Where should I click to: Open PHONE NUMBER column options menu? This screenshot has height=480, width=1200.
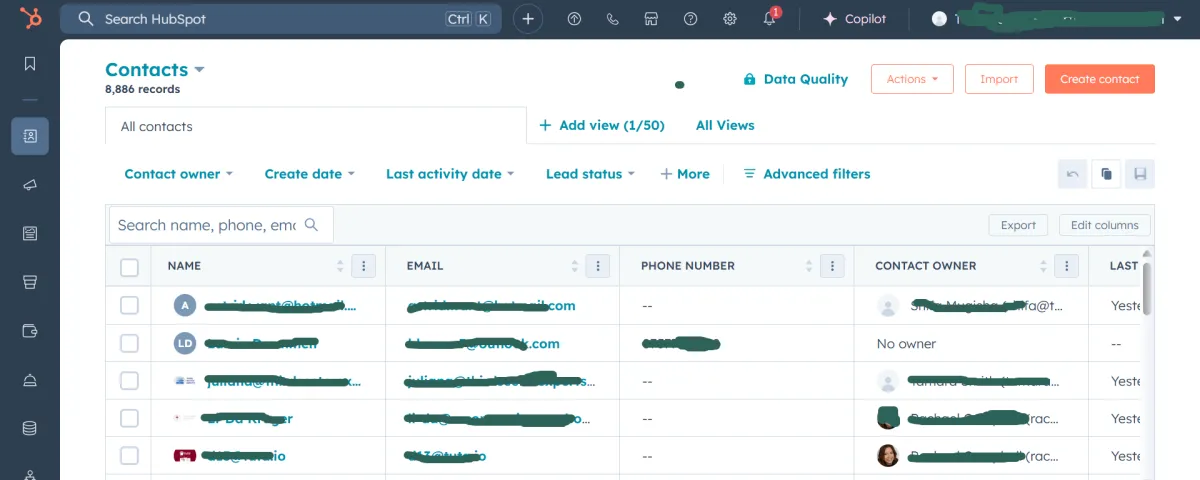pos(832,266)
